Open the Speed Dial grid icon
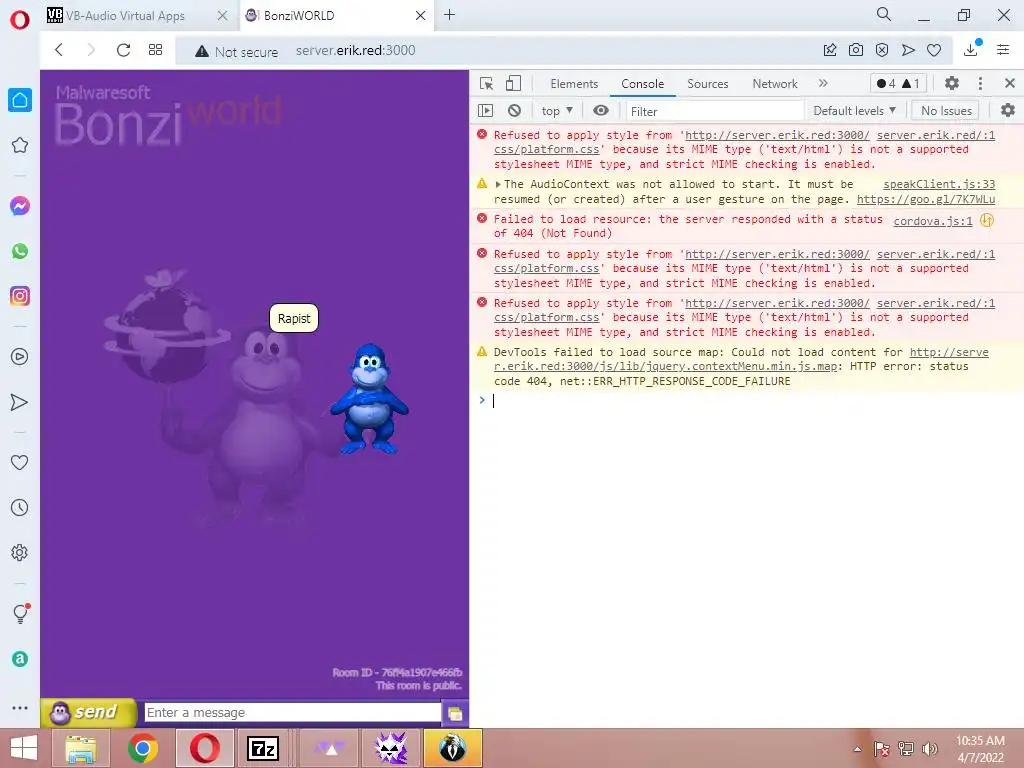1024x768 pixels. pos(155,50)
